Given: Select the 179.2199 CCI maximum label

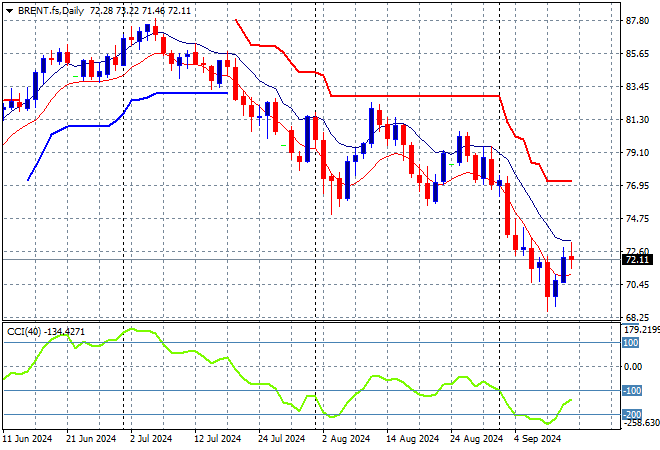Looking at the screenshot, I should click(641, 330).
